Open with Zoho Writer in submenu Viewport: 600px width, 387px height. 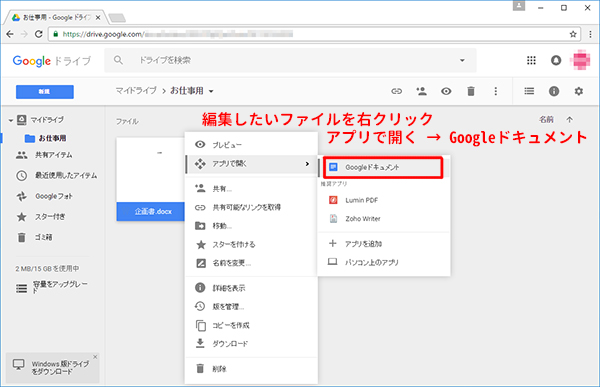(x=384, y=219)
